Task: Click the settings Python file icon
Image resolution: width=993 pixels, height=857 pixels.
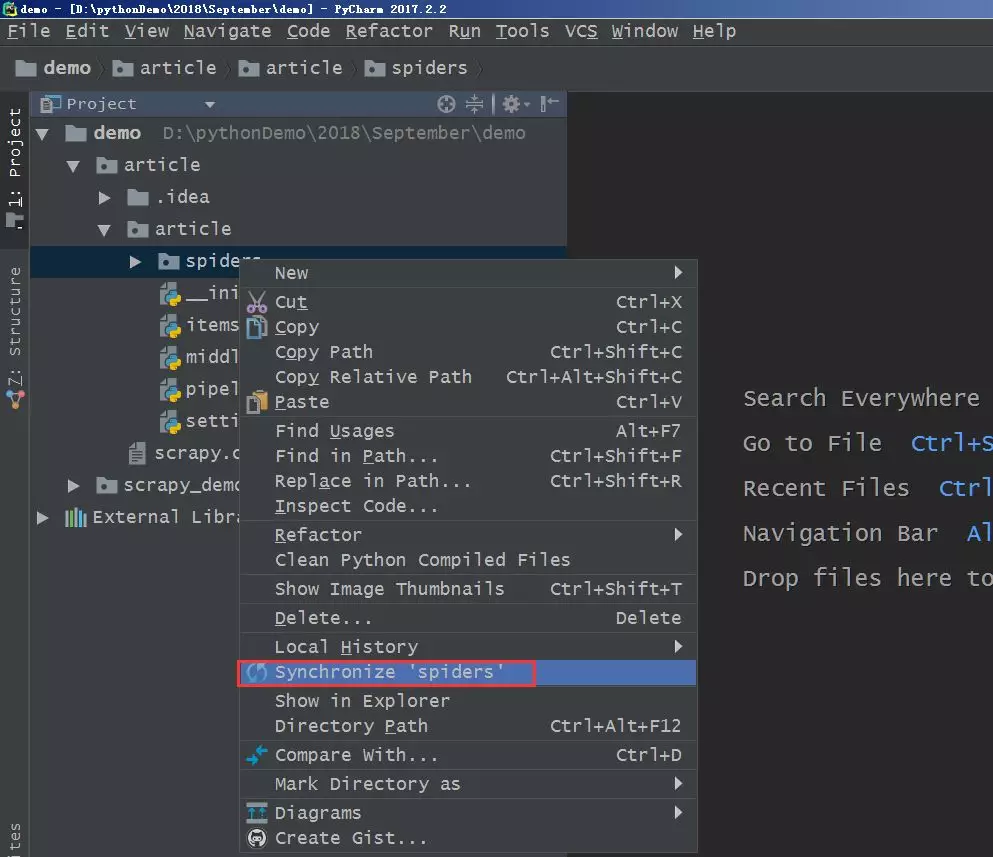Action: [170, 422]
